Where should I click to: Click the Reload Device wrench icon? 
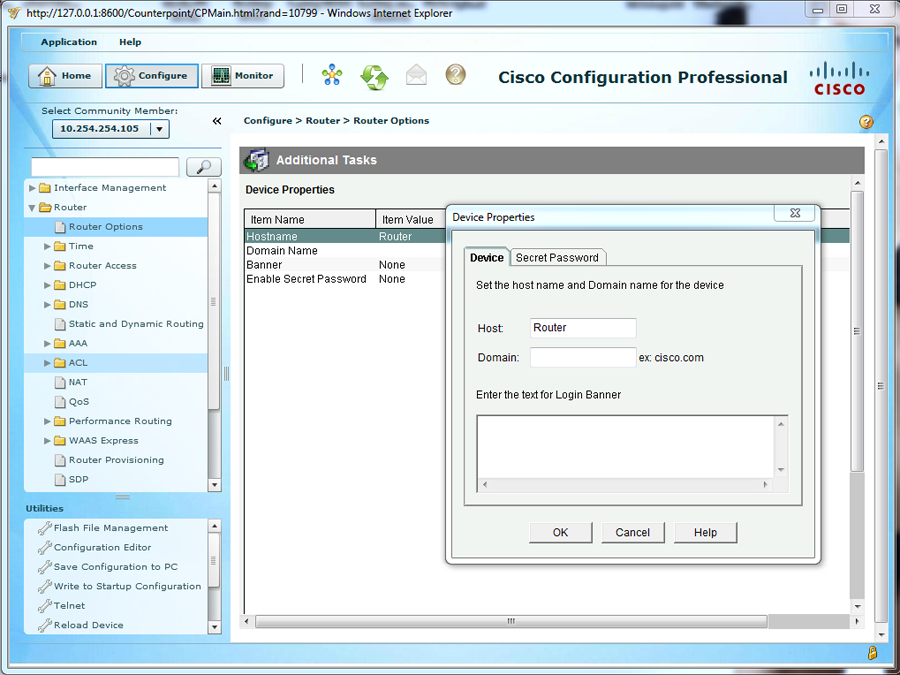(x=45, y=625)
